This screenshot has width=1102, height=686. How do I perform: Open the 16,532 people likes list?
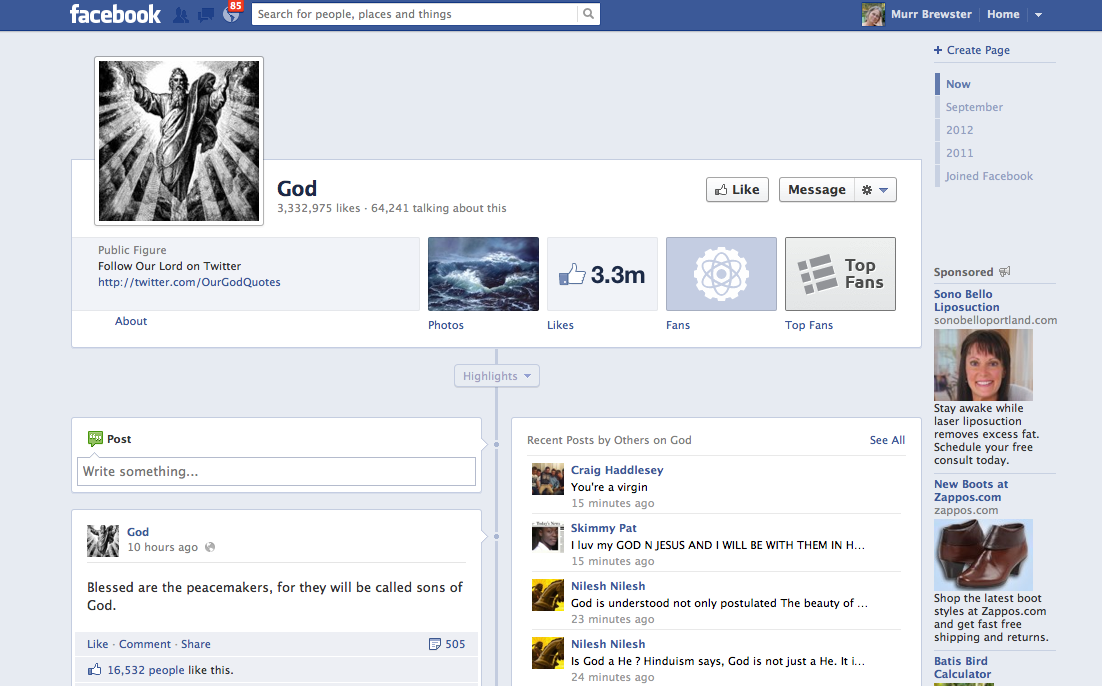[x=146, y=670]
